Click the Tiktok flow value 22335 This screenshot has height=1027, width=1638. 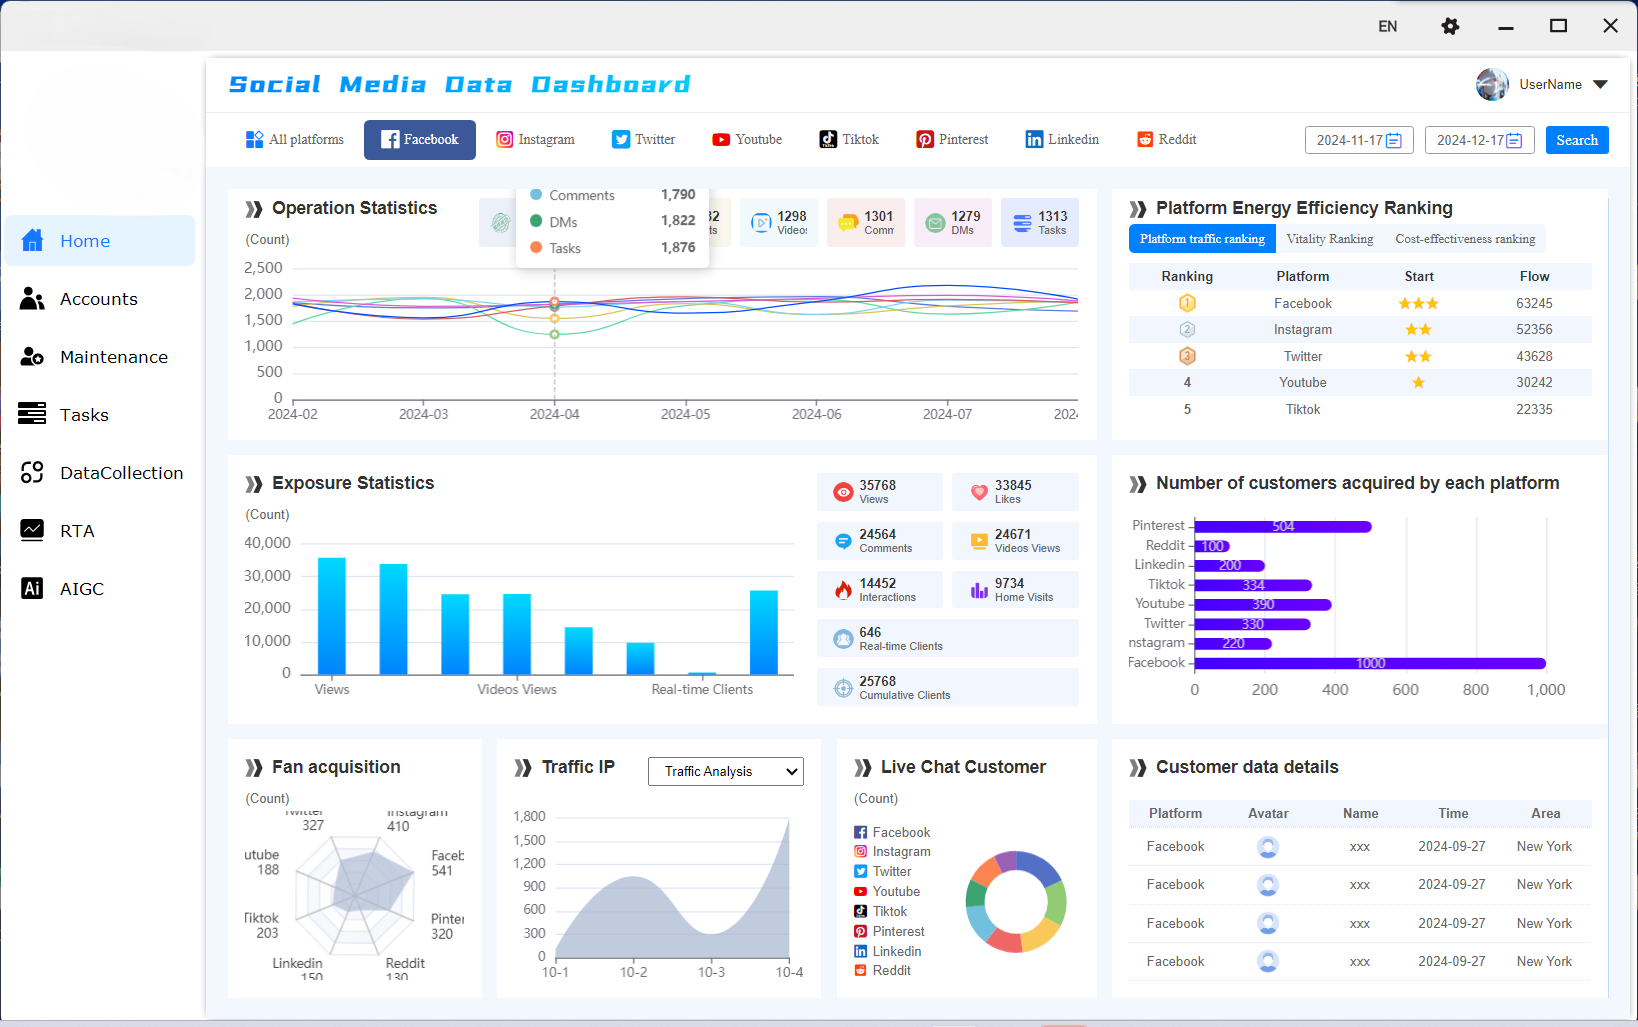[1534, 409]
